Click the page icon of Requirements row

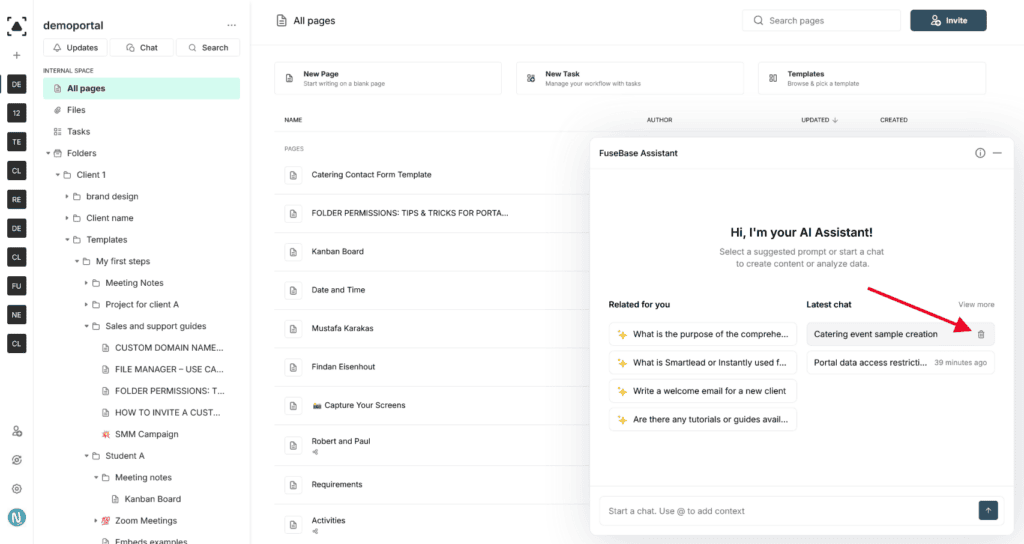pos(293,485)
